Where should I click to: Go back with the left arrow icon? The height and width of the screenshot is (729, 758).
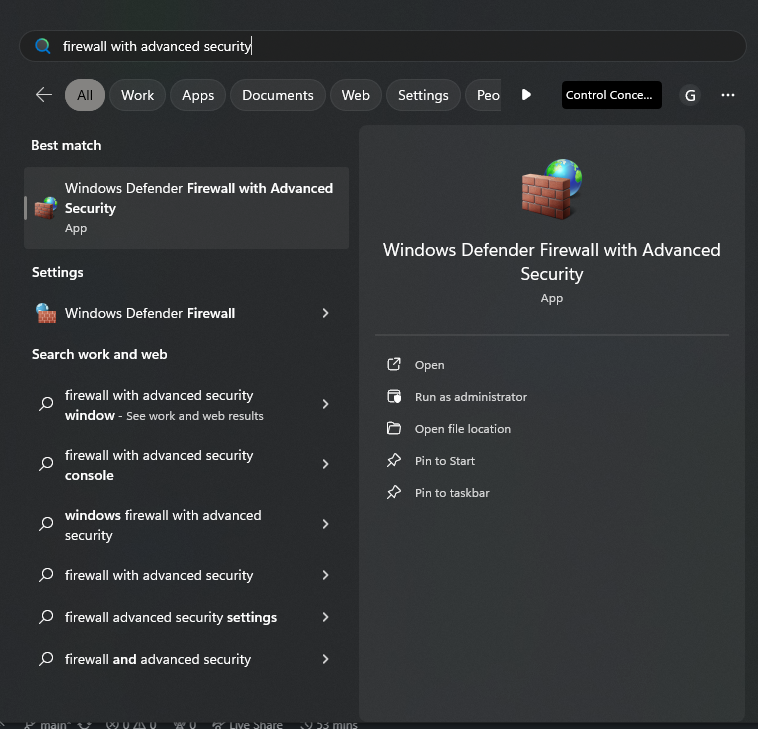pyautogui.click(x=44, y=95)
